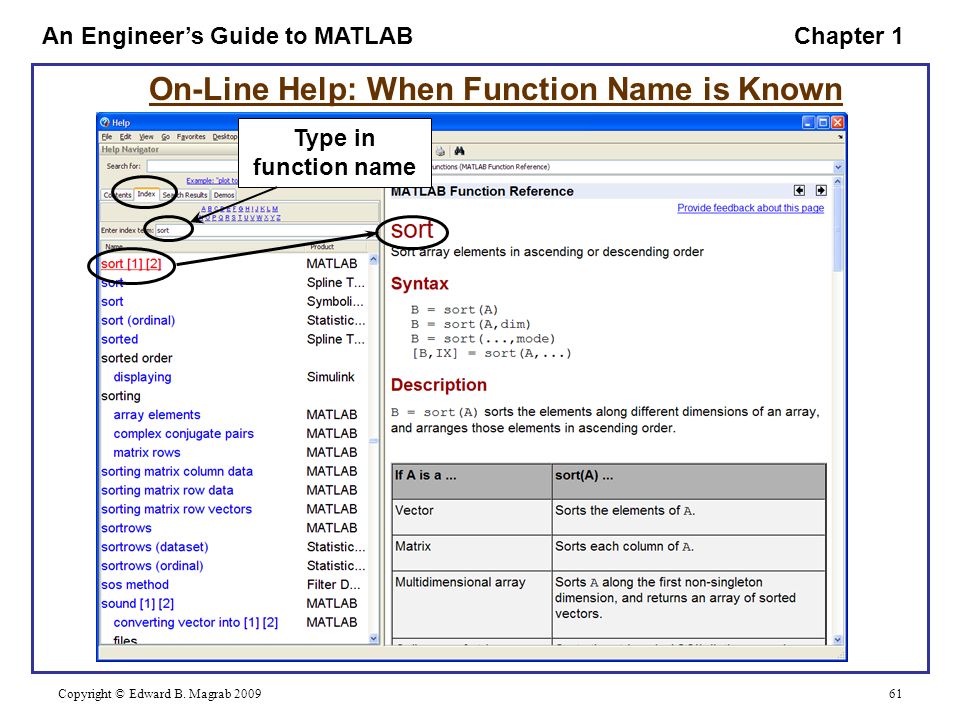Open the 'sortrows (dataset)' entry
The width and height of the screenshot is (960, 720).
tap(155, 547)
